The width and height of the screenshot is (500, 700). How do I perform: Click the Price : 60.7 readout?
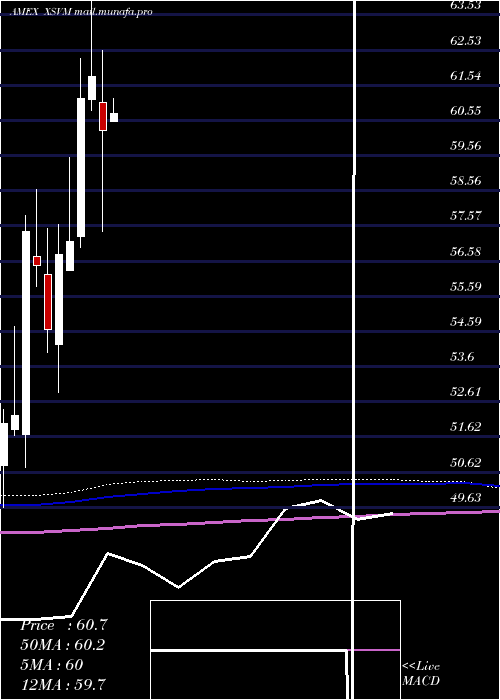pyautogui.click(x=64, y=625)
